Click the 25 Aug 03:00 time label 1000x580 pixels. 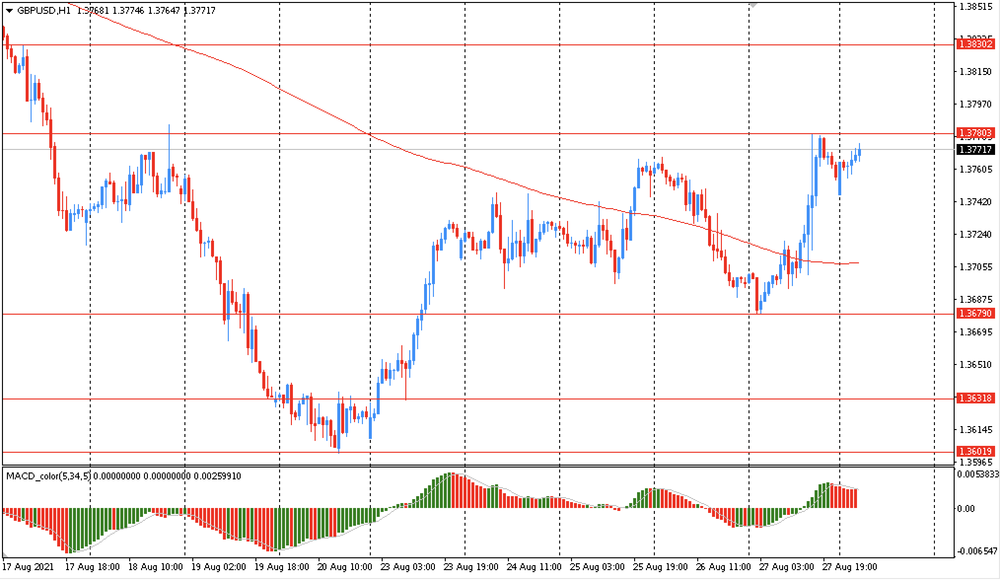[x=598, y=567]
